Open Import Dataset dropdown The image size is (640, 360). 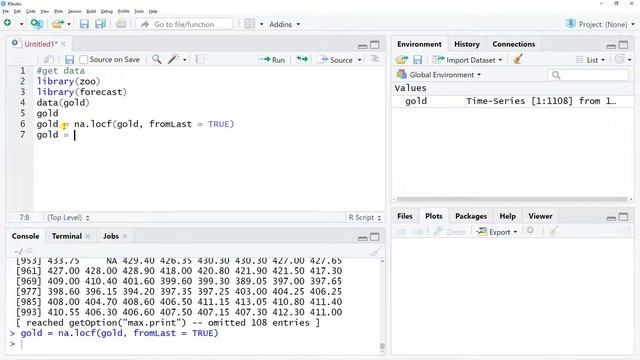pos(467,60)
